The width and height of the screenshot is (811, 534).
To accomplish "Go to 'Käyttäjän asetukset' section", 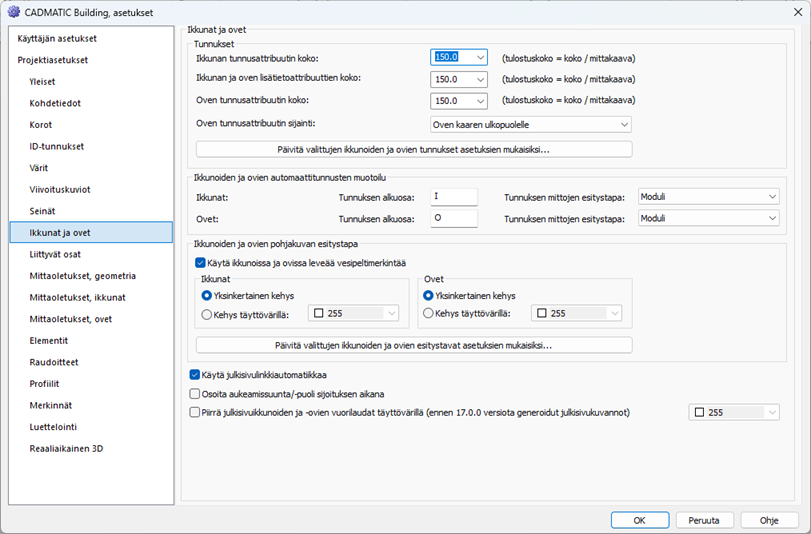I will pyautogui.click(x=57, y=38).
